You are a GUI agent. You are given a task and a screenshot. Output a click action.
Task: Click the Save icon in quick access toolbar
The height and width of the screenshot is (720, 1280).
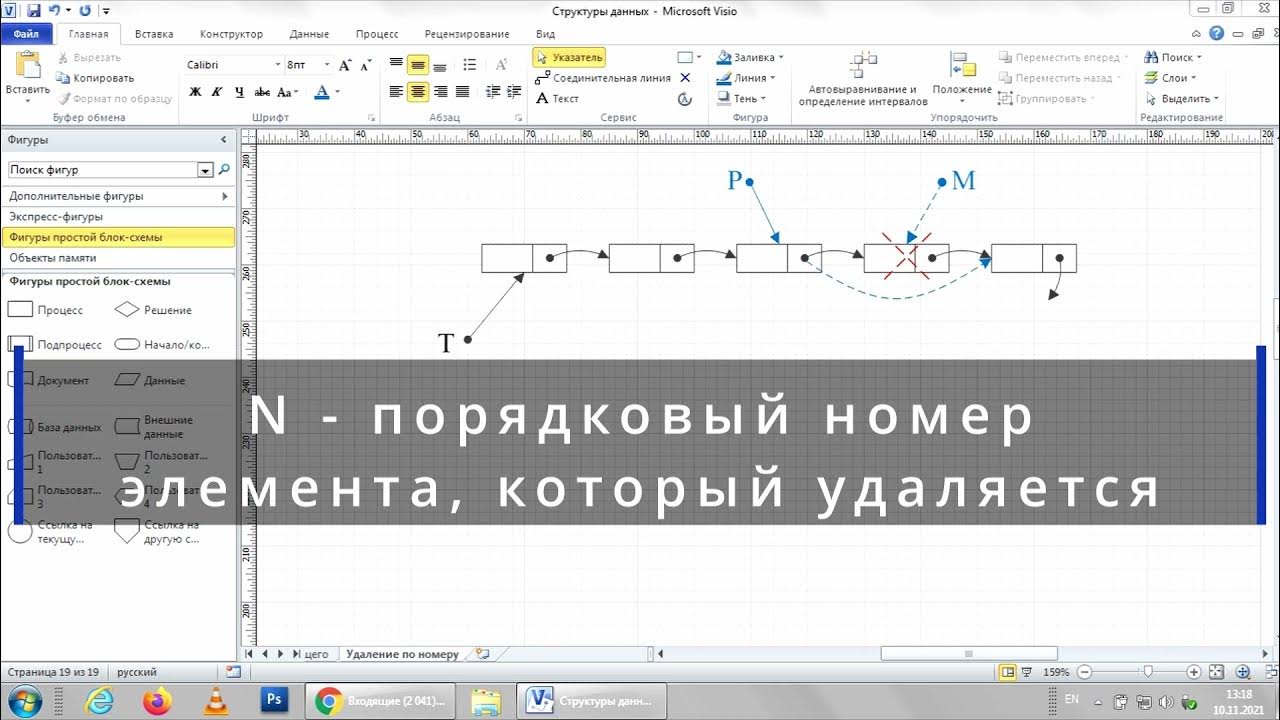34,10
